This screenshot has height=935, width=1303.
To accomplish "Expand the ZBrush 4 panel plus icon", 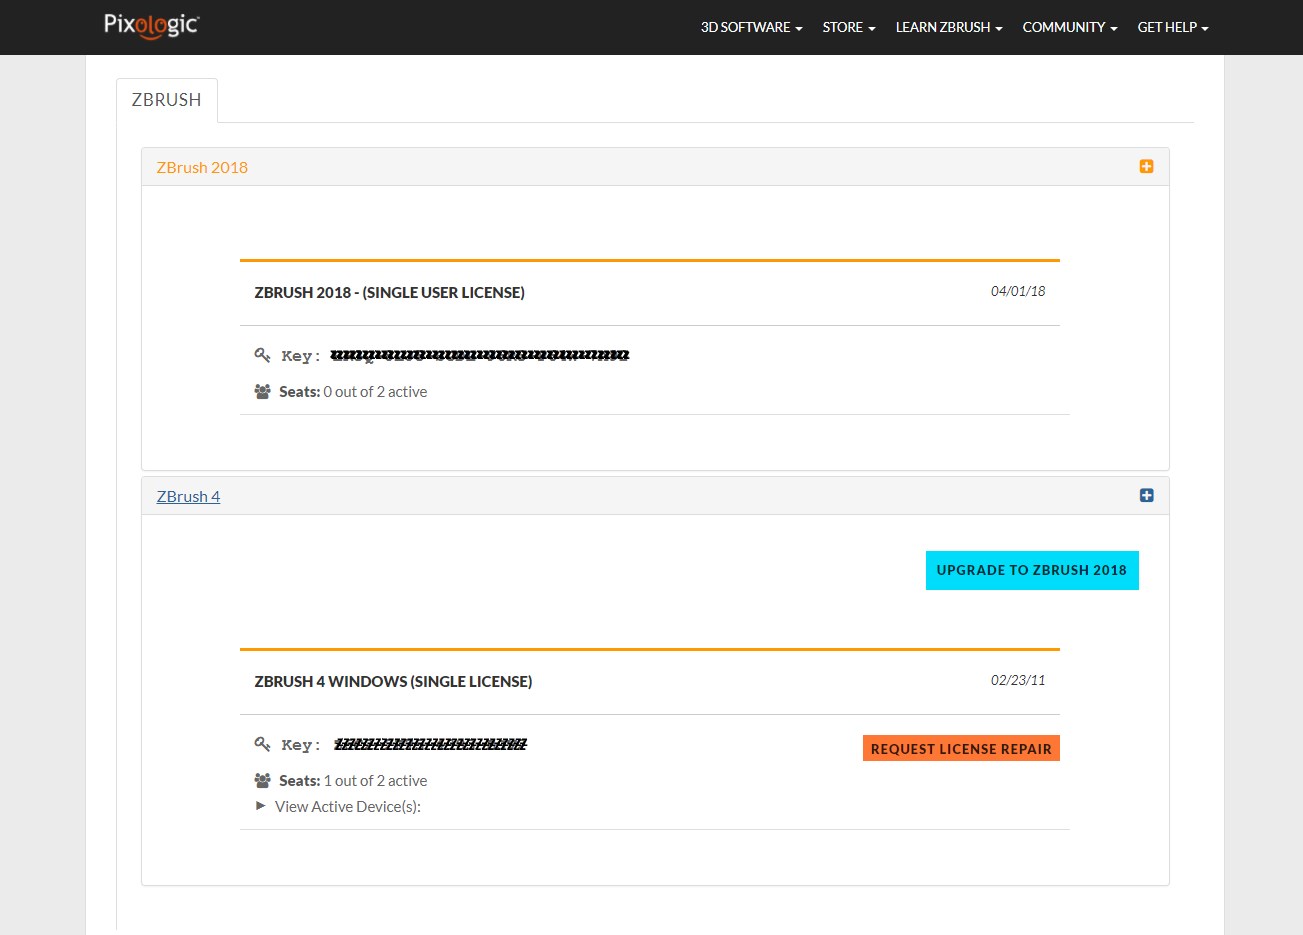I will tap(1146, 495).
